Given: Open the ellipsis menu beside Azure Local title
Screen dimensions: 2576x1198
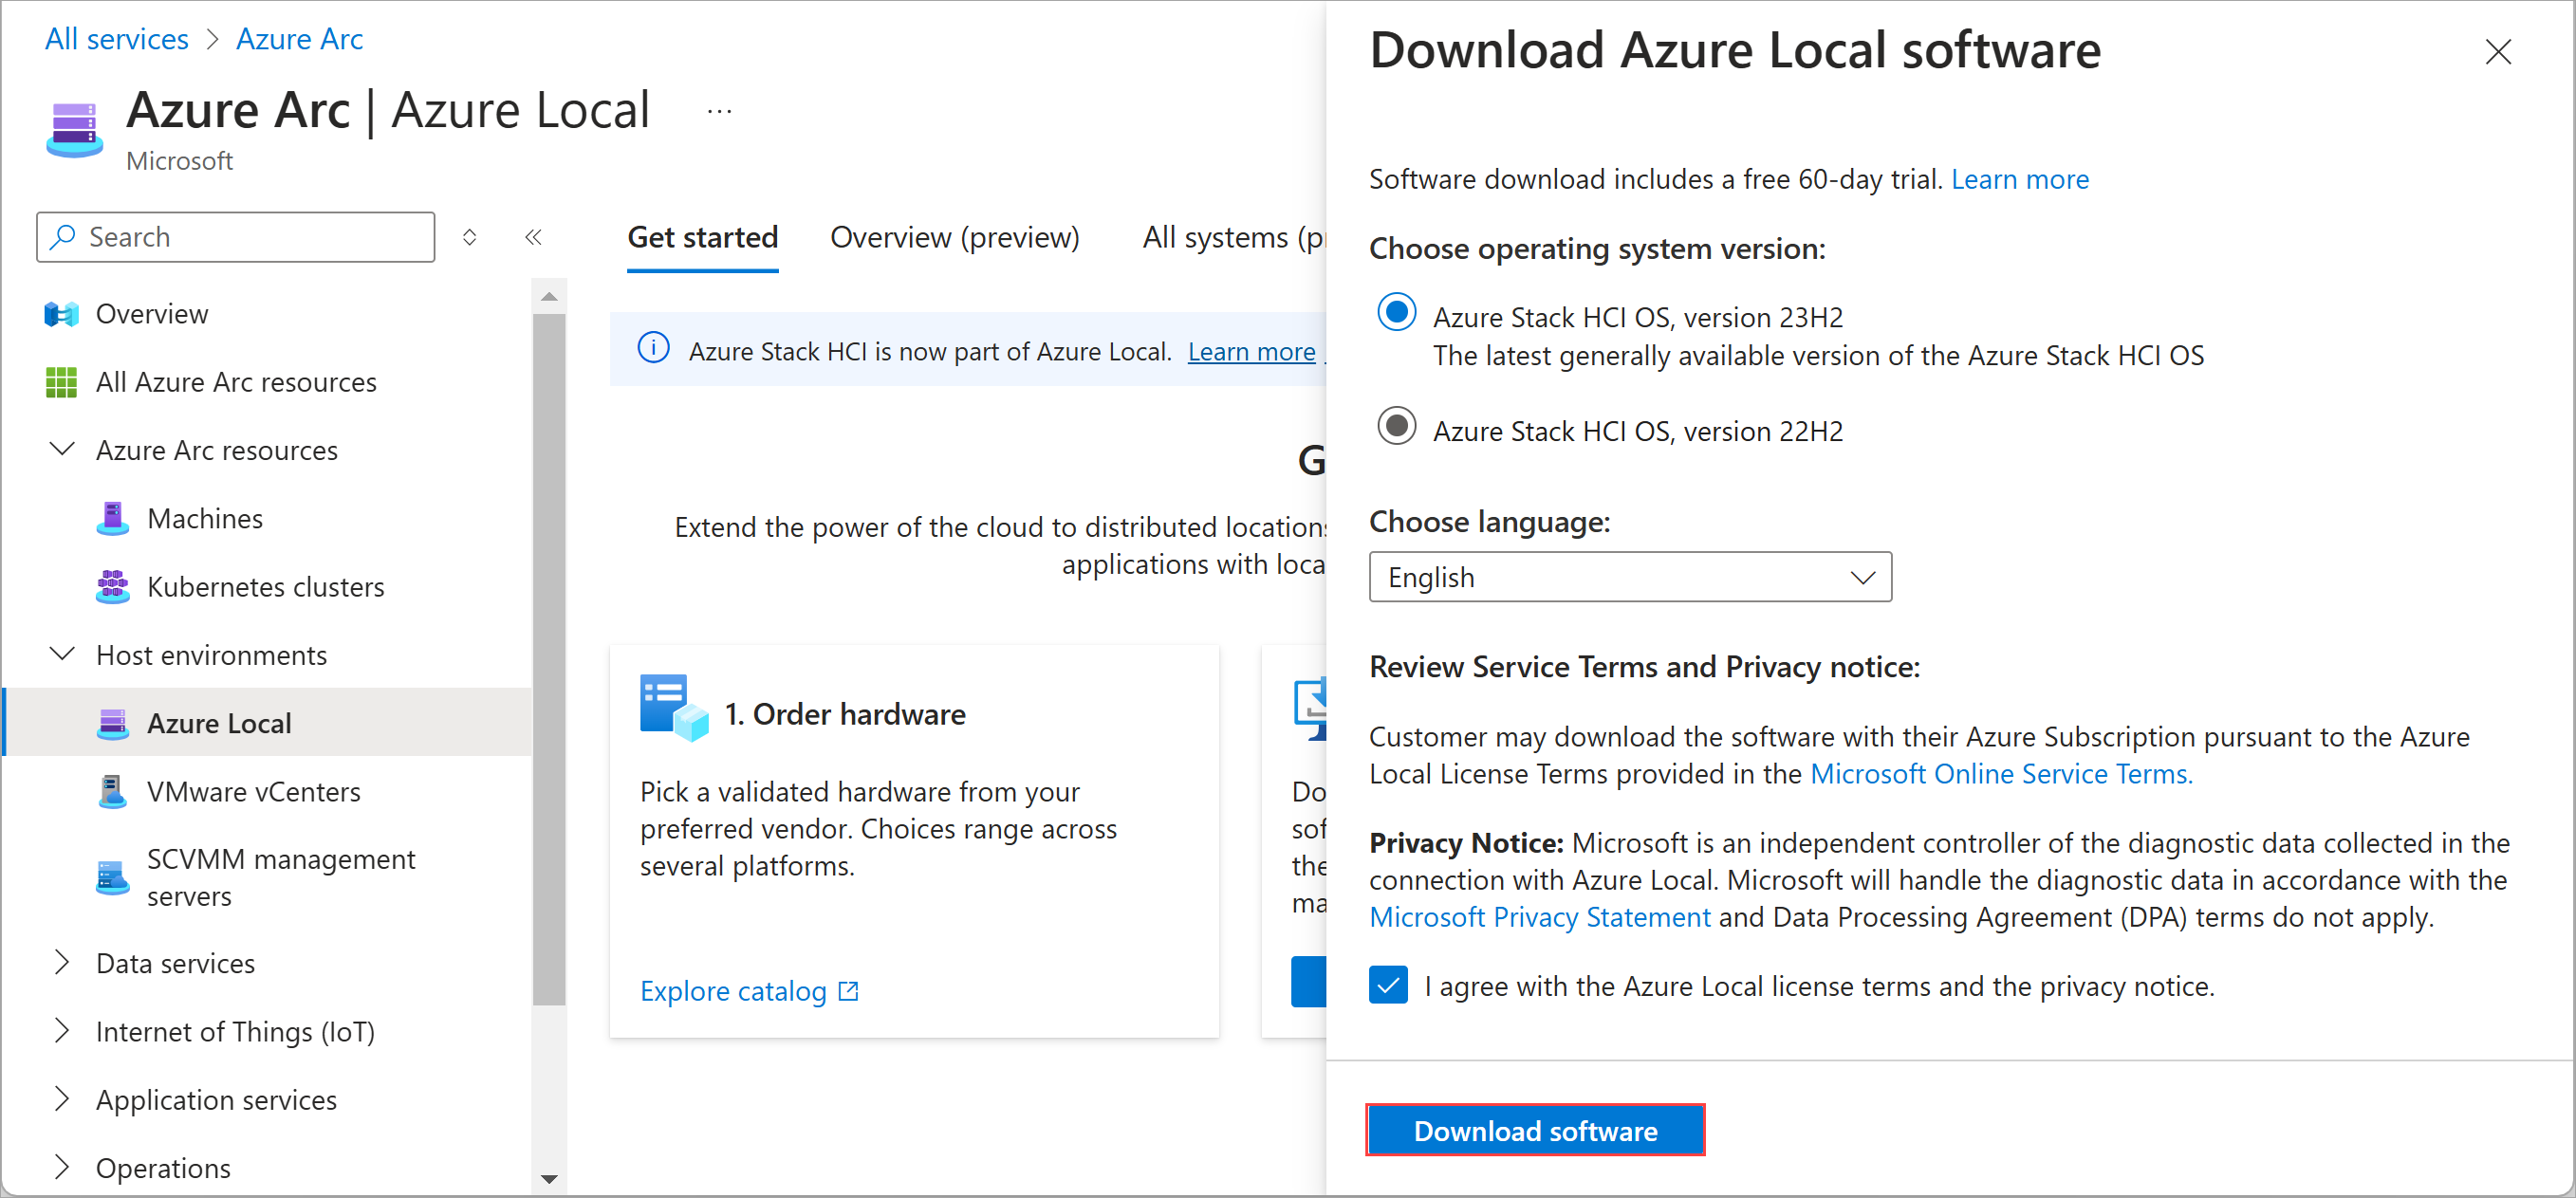Looking at the screenshot, I should [719, 111].
